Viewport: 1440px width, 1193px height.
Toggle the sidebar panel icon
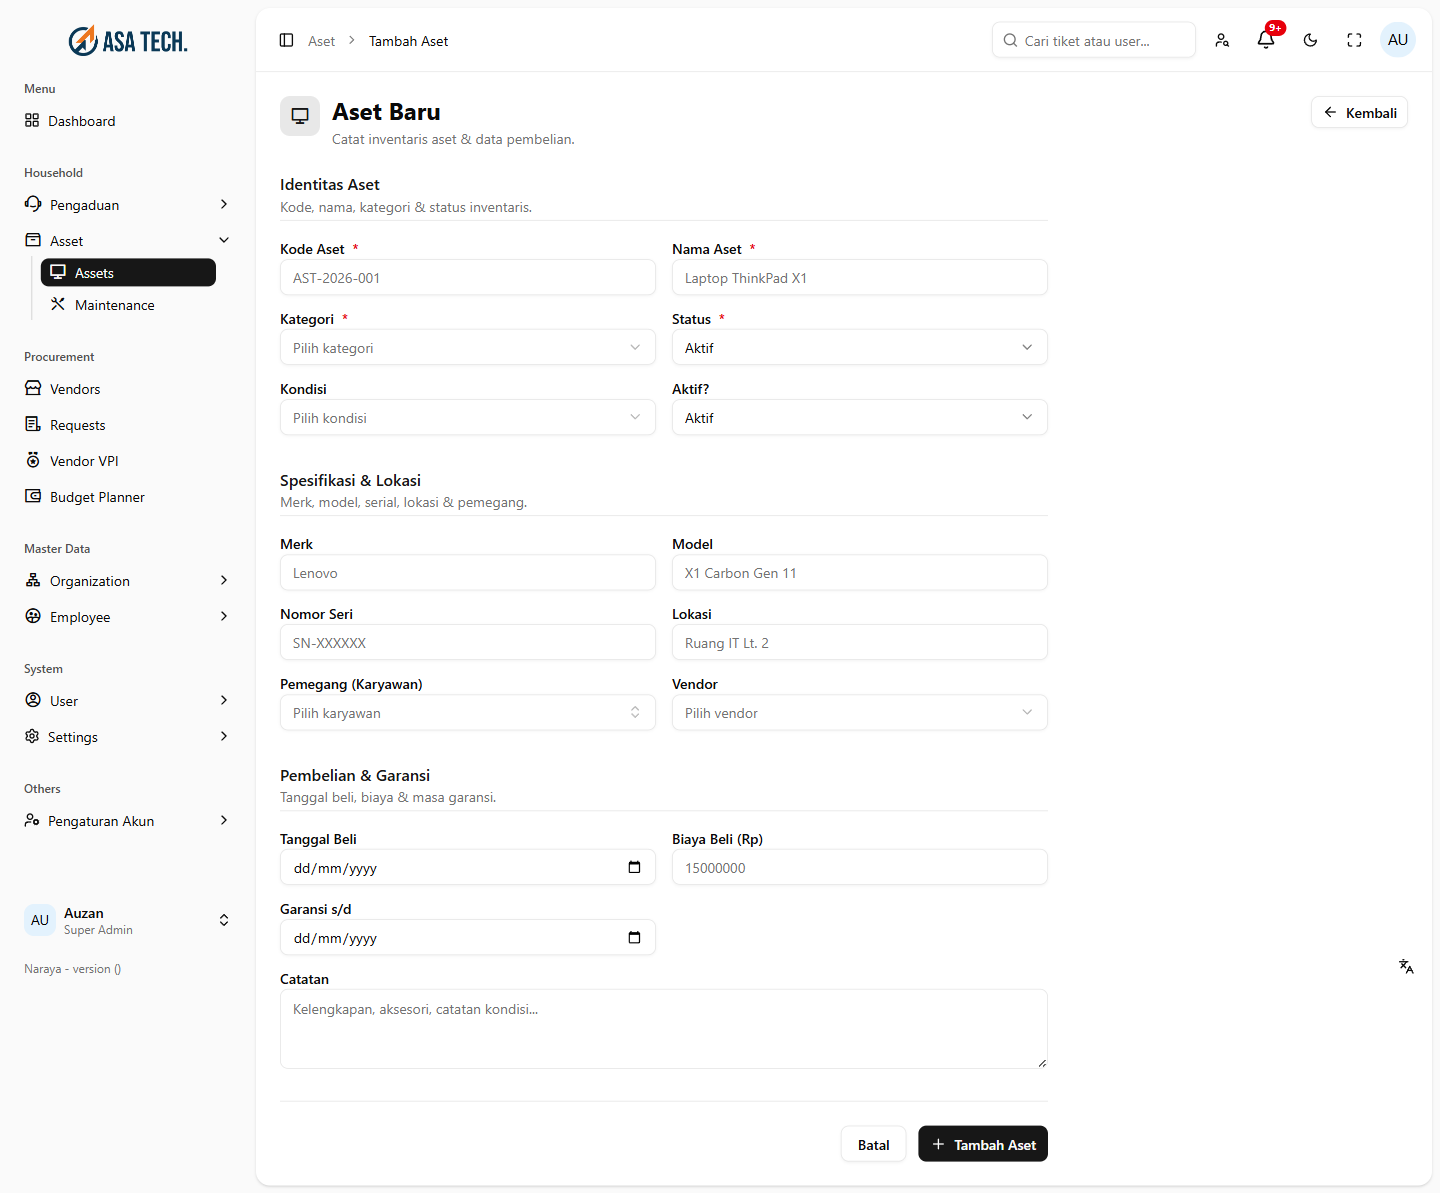click(286, 40)
